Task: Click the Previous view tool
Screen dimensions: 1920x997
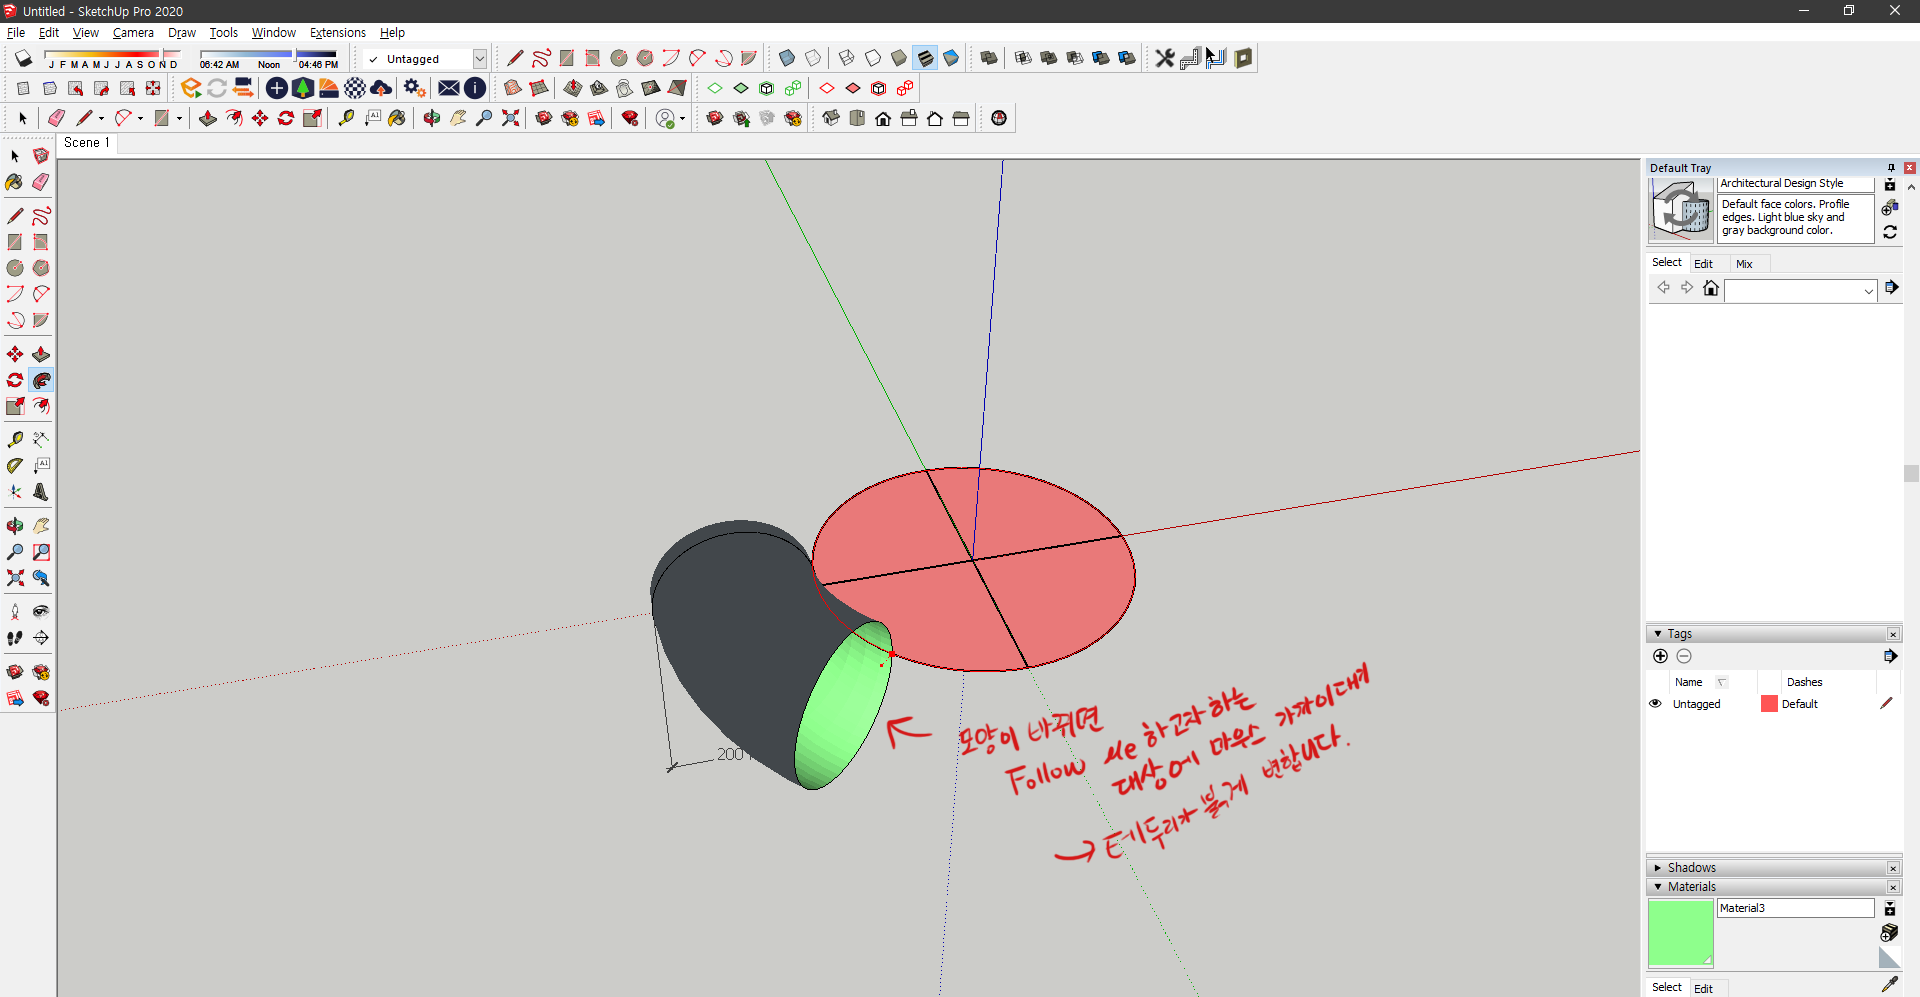Action: [x=41, y=578]
